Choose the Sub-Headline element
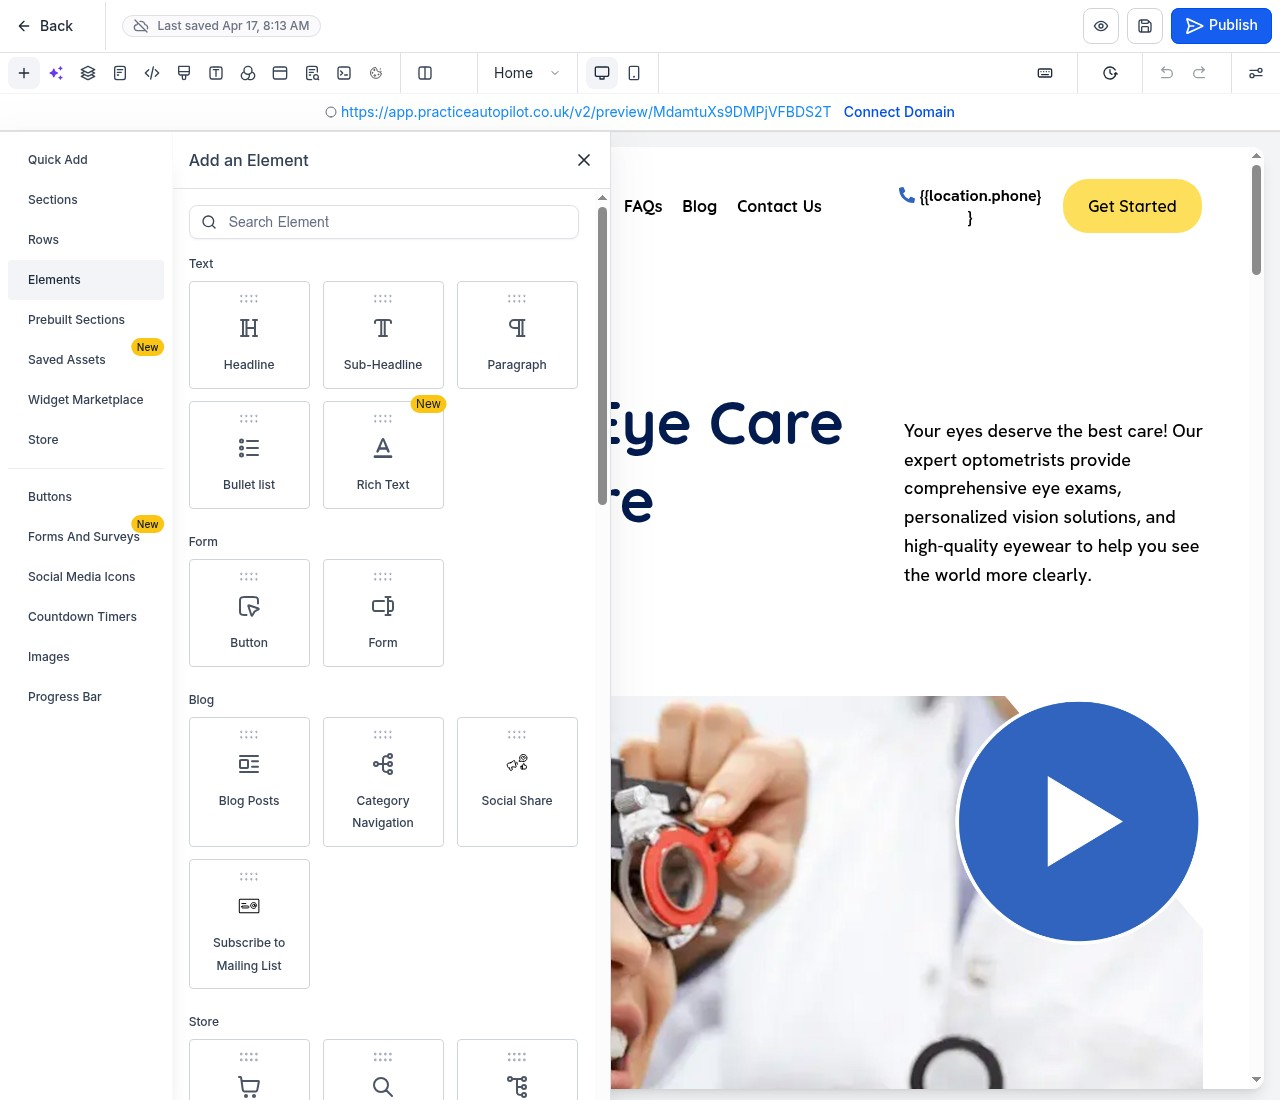The width and height of the screenshot is (1280, 1100). tap(383, 335)
